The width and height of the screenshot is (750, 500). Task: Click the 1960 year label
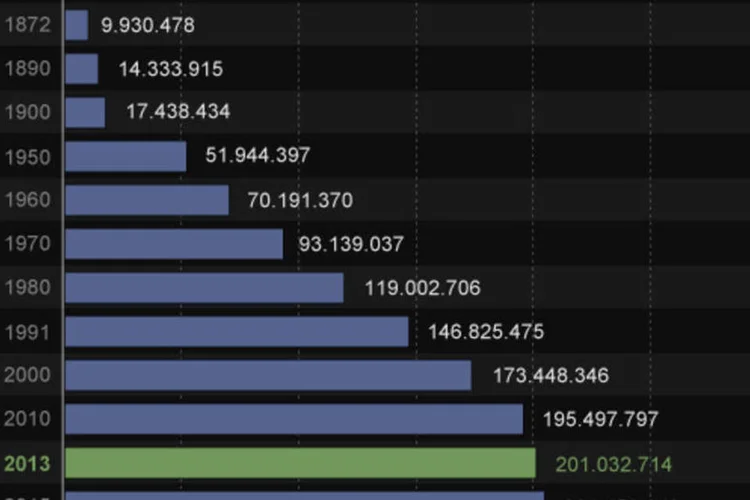28,200
